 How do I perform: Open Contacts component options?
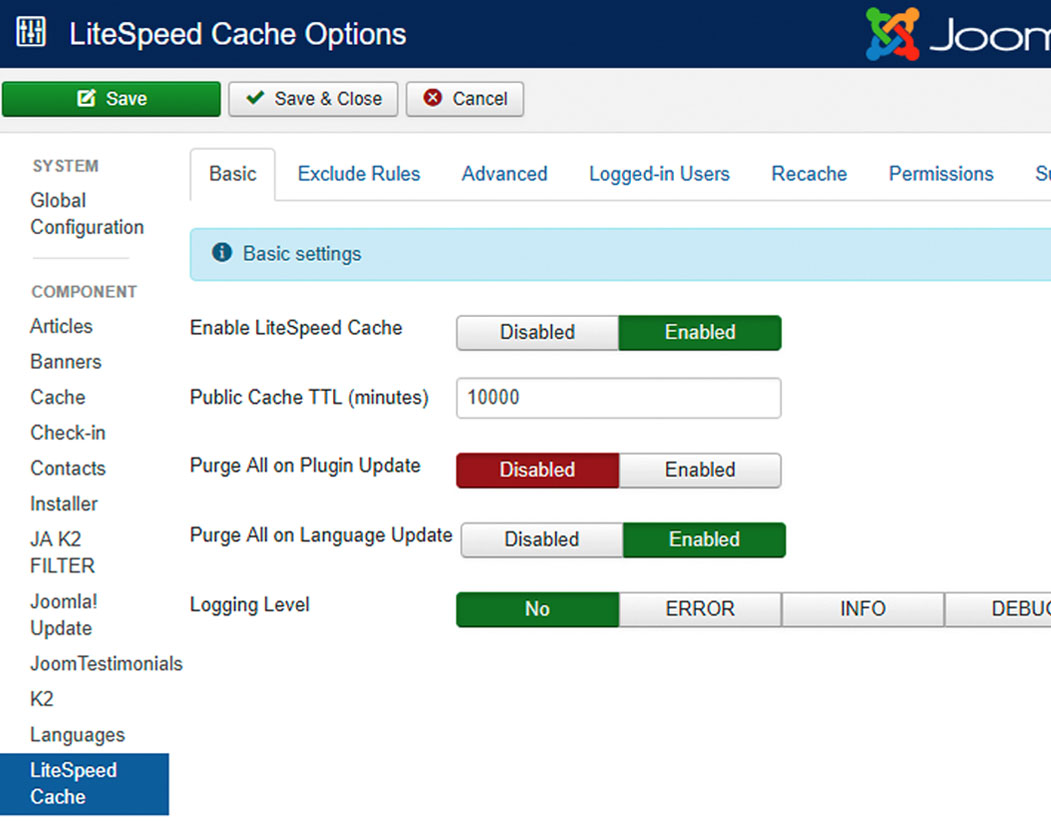(68, 468)
